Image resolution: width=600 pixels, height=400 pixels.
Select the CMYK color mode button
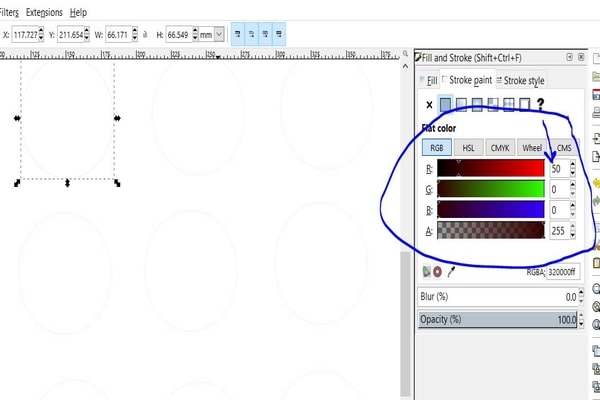[x=500, y=148]
